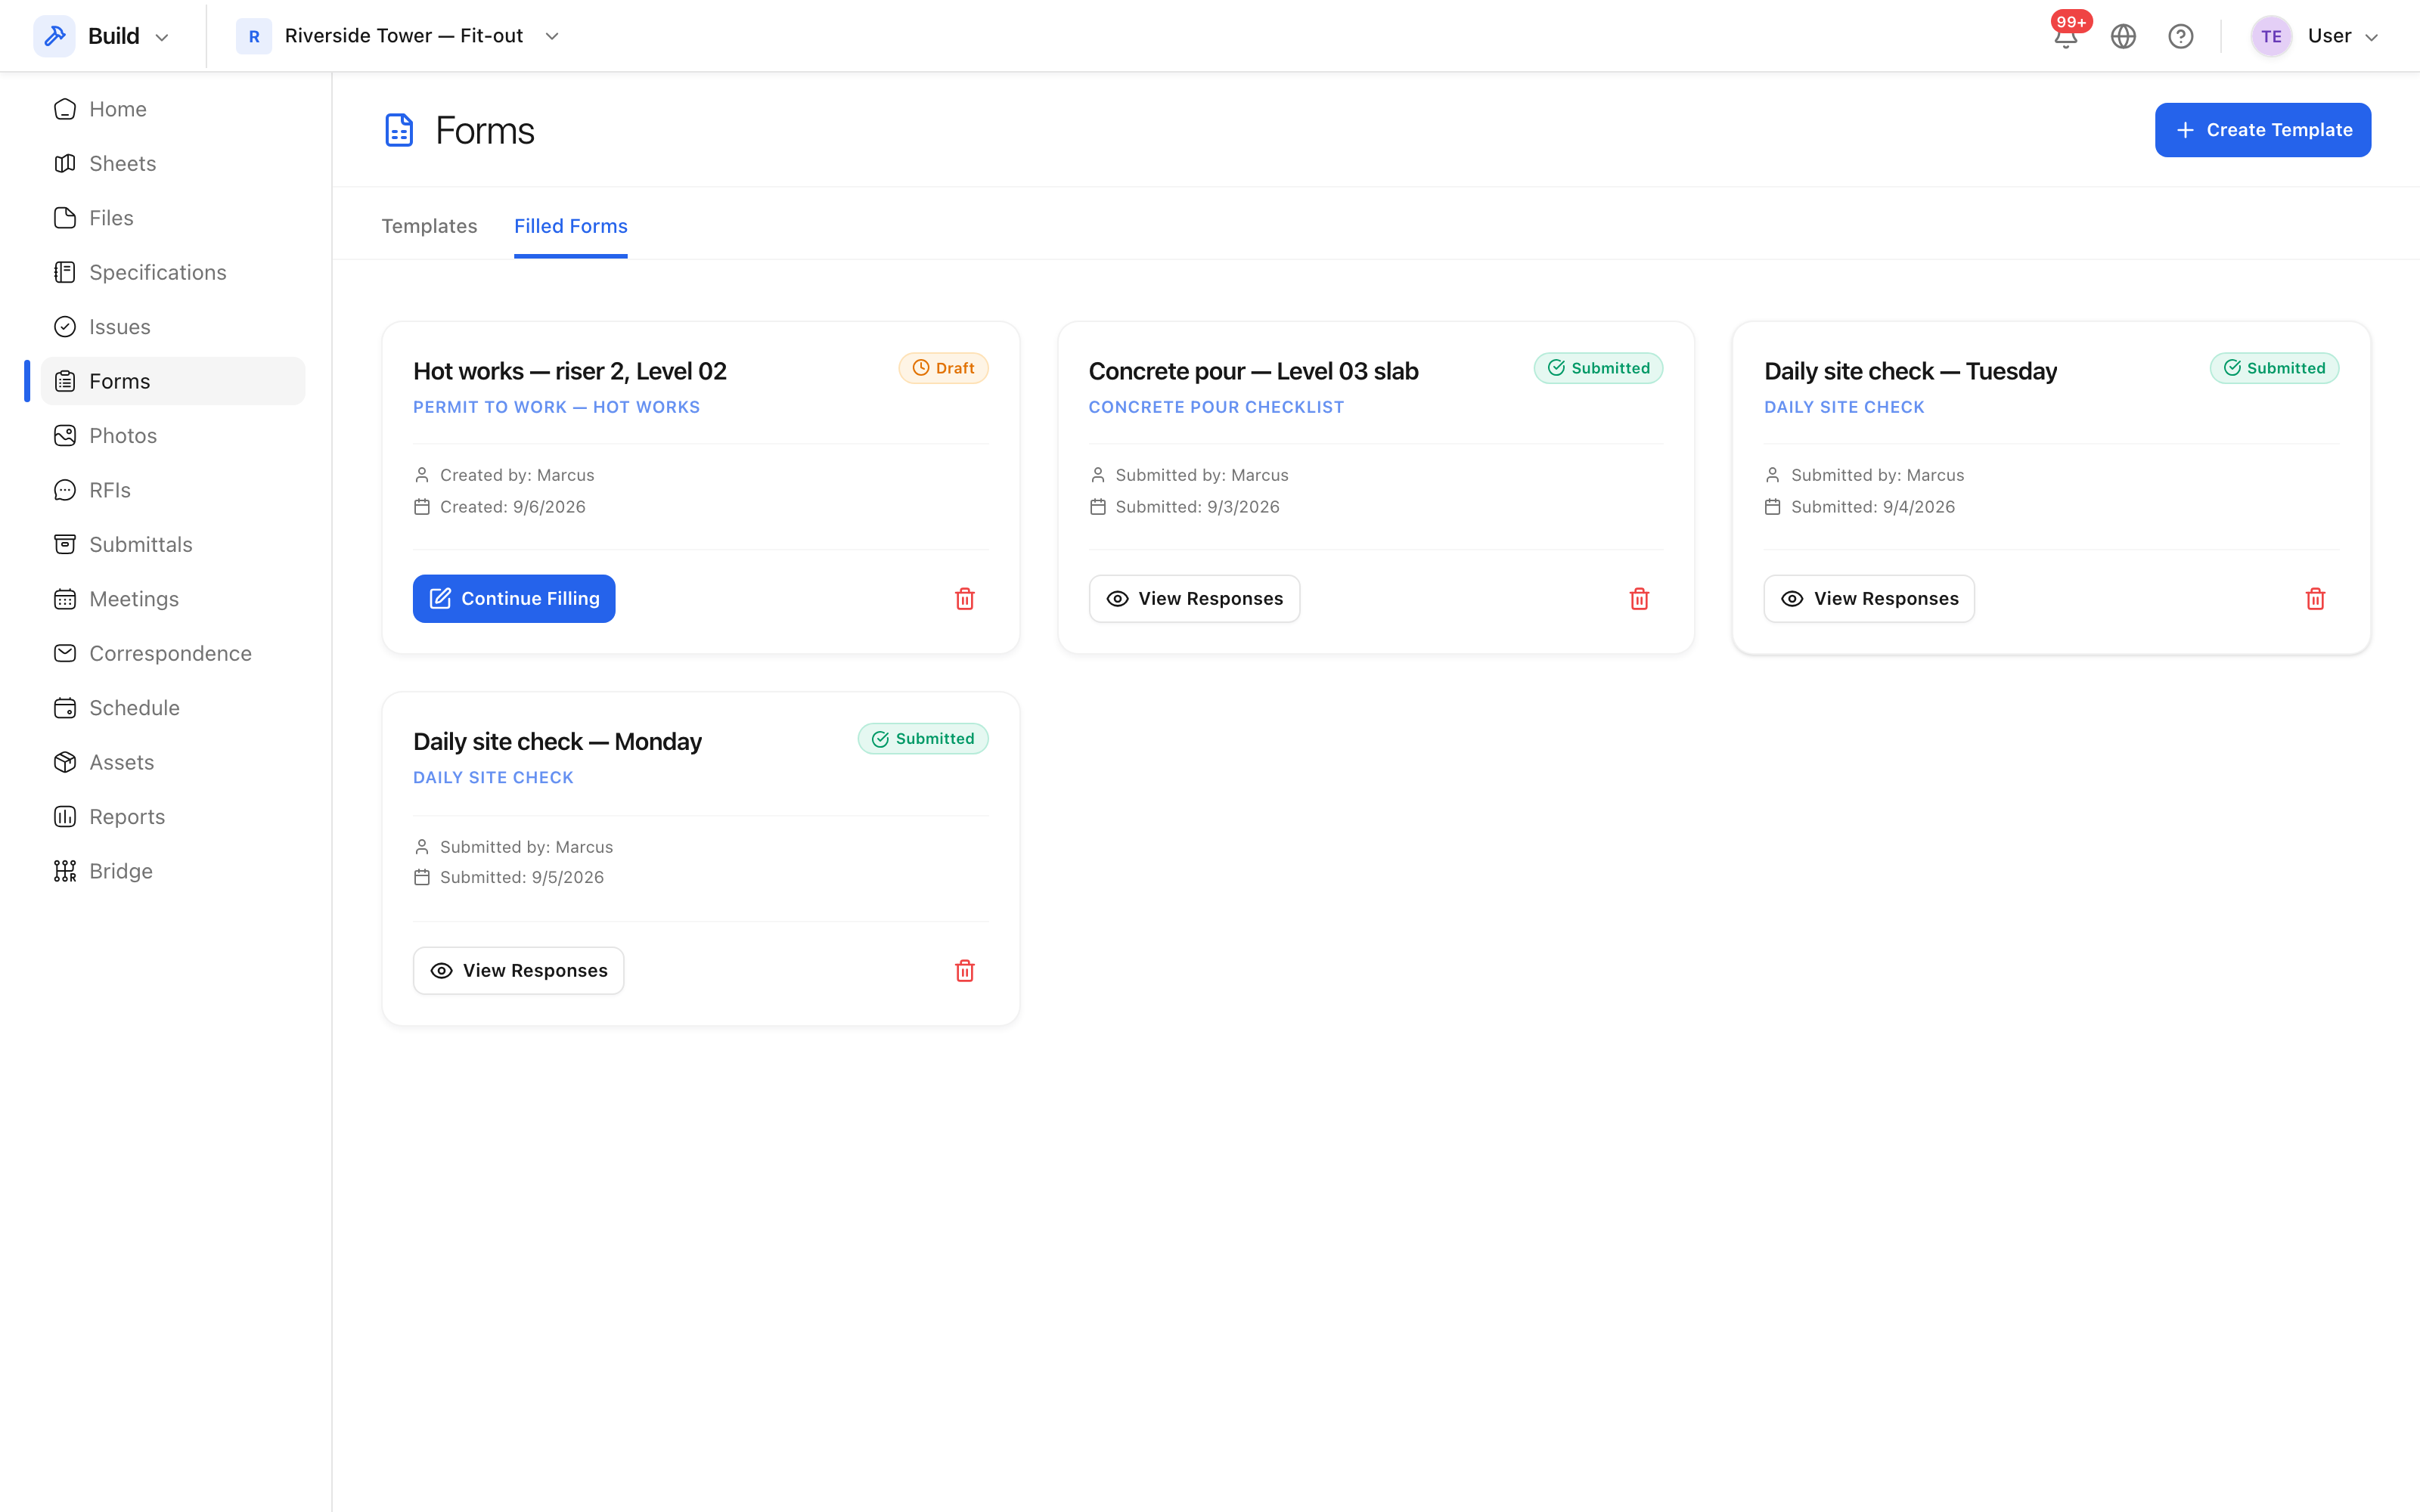Switch to the Templates tab

[429, 226]
